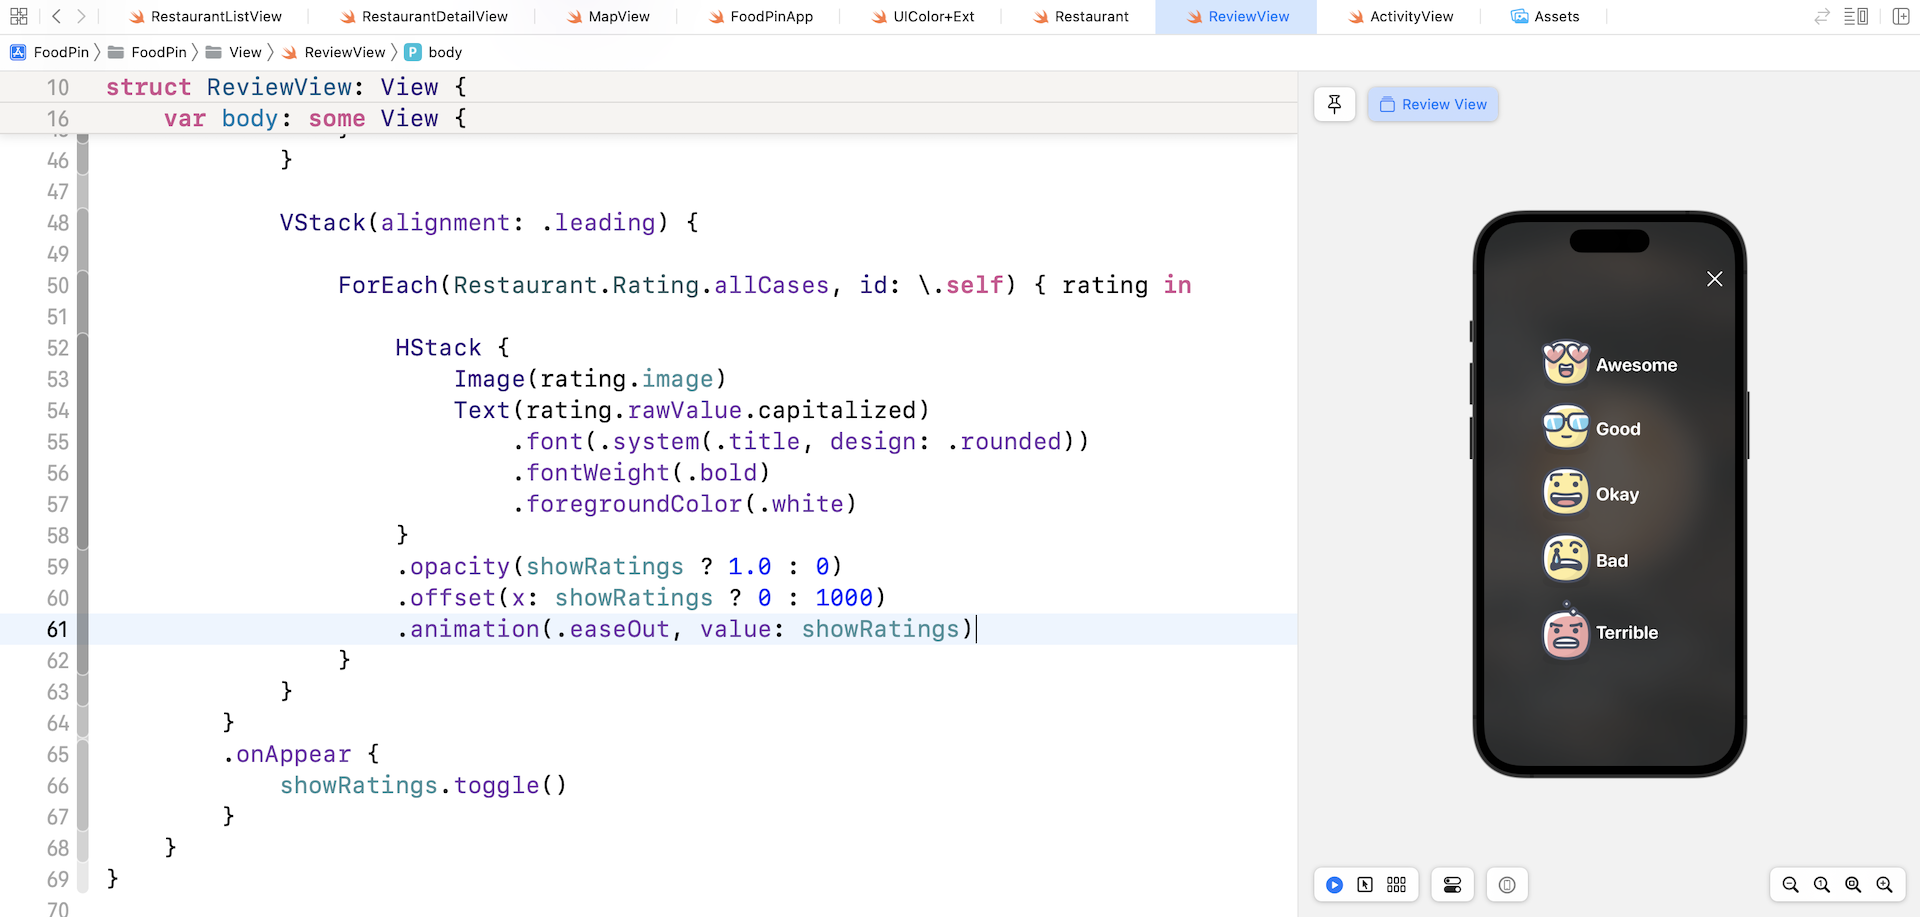Add a new editor pane on right
Image resolution: width=1920 pixels, height=917 pixels.
pyautogui.click(x=1901, y=16)
